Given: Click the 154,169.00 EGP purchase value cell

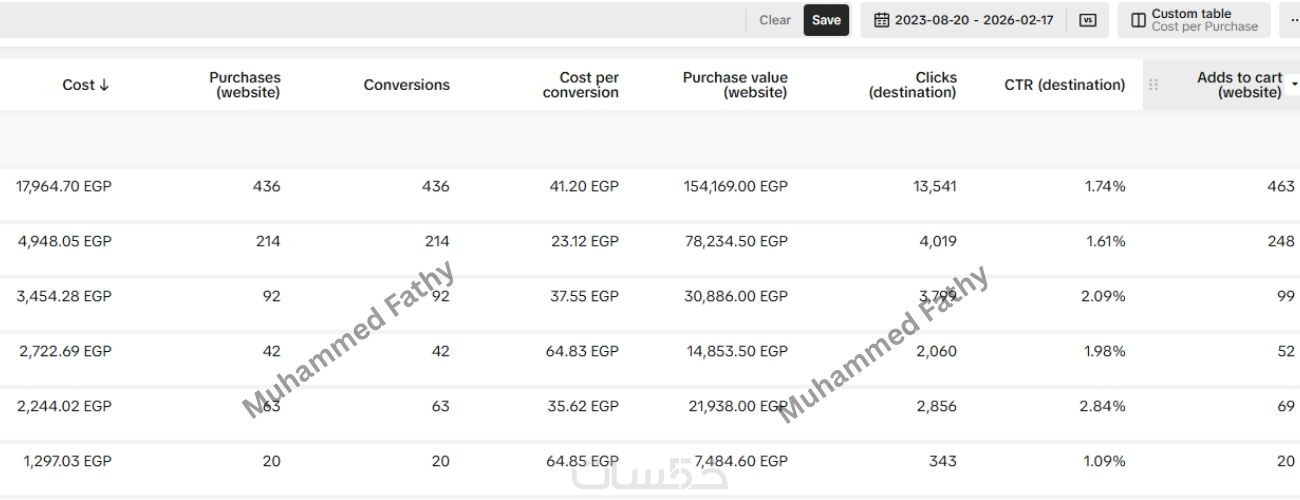Looking at the screenshot, I should [x=735, y=186].
